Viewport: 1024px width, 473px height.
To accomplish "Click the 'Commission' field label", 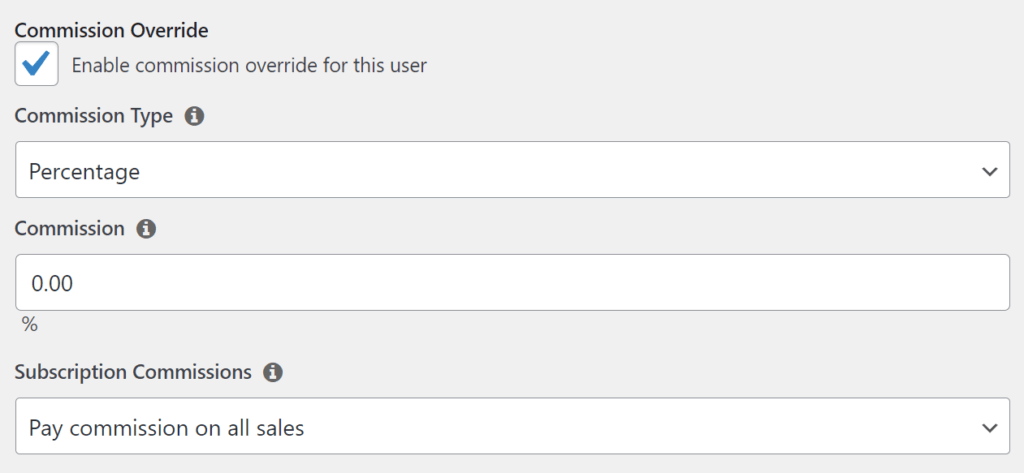I will coord(70,228).
